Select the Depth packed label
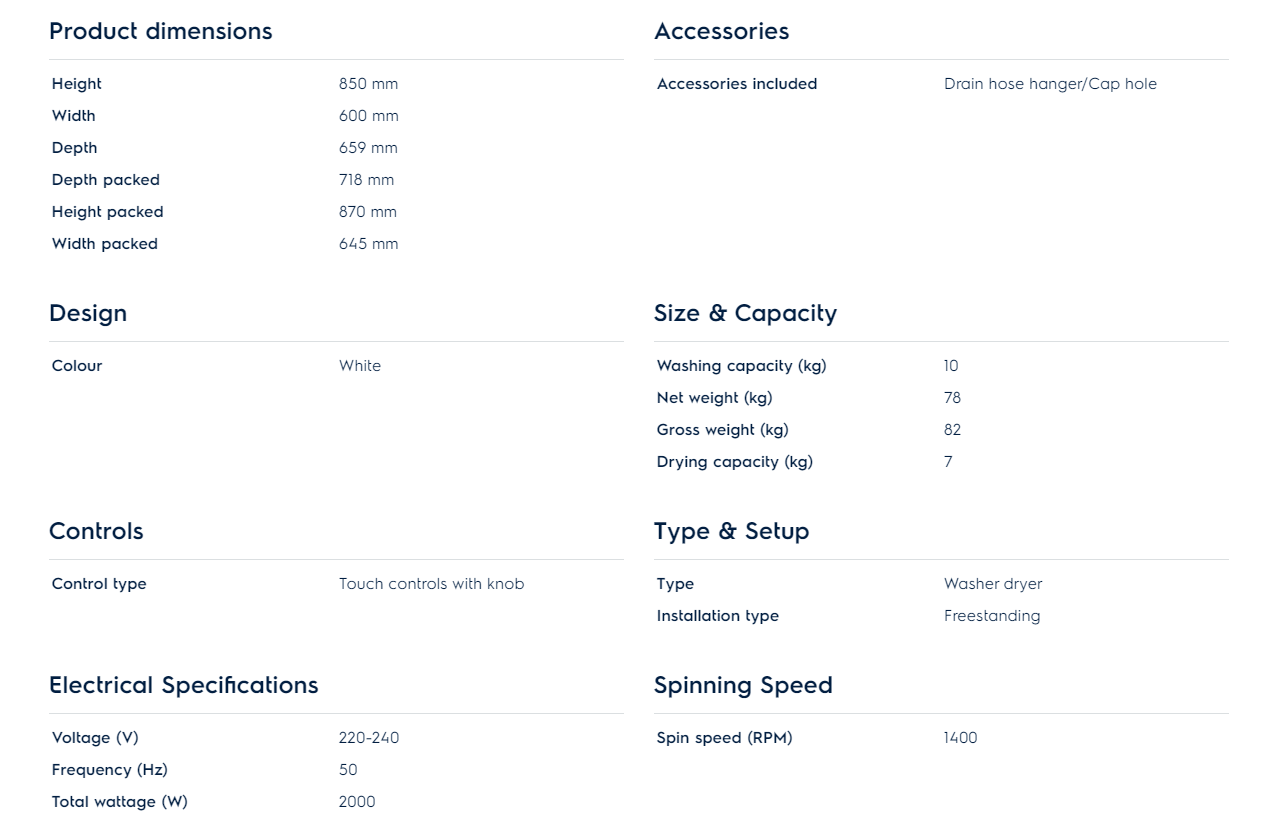 105,180
